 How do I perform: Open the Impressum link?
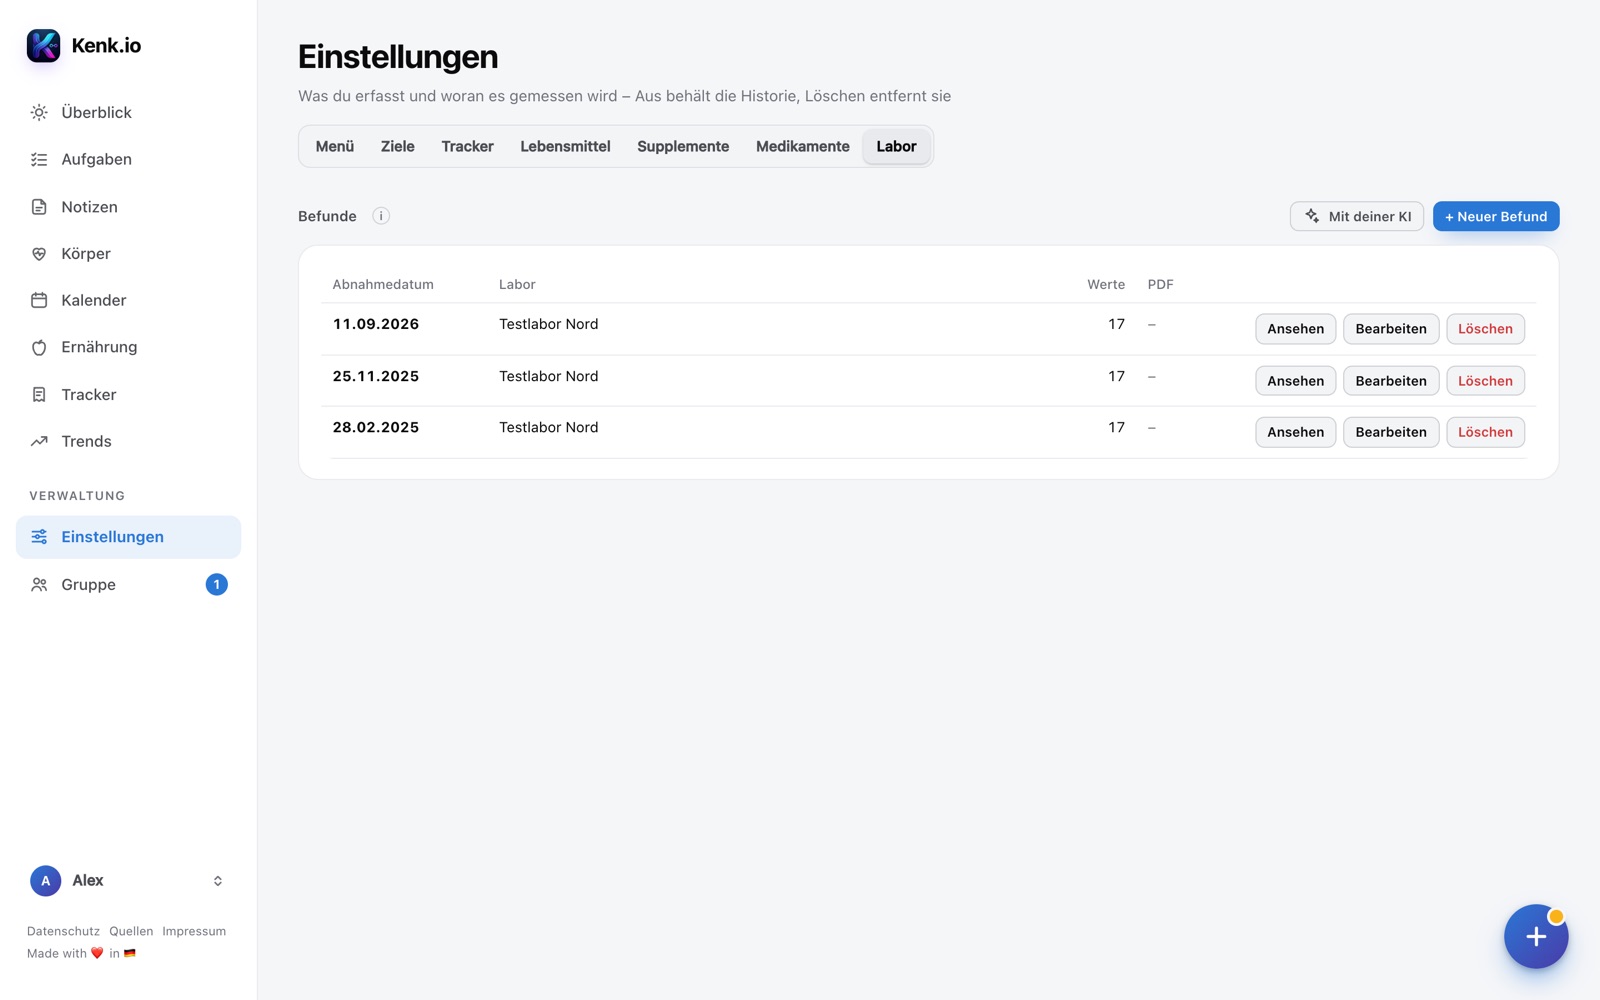194,931
